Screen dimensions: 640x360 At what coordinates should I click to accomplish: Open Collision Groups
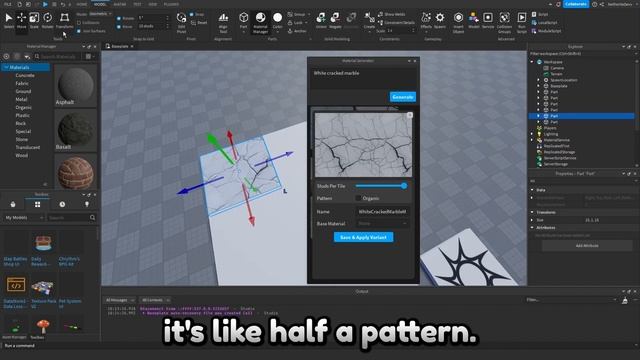(x=504, y=22)
